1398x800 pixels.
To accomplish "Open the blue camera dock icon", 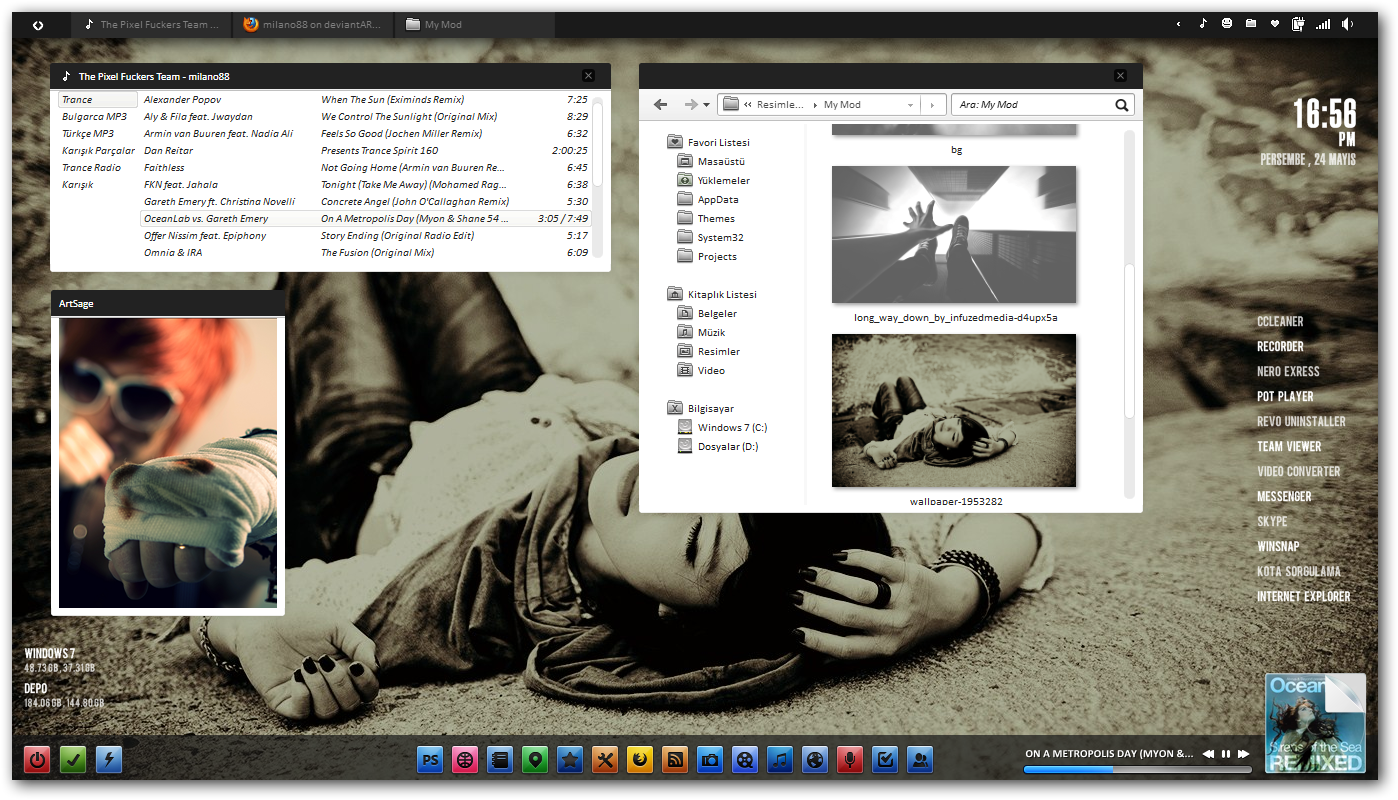I will point(710,760).
